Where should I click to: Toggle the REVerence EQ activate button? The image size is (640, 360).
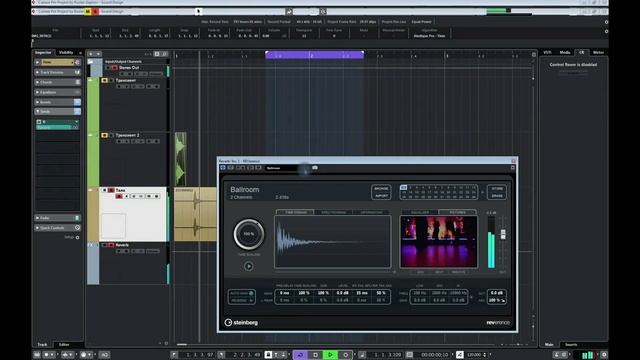pos(471,297)
